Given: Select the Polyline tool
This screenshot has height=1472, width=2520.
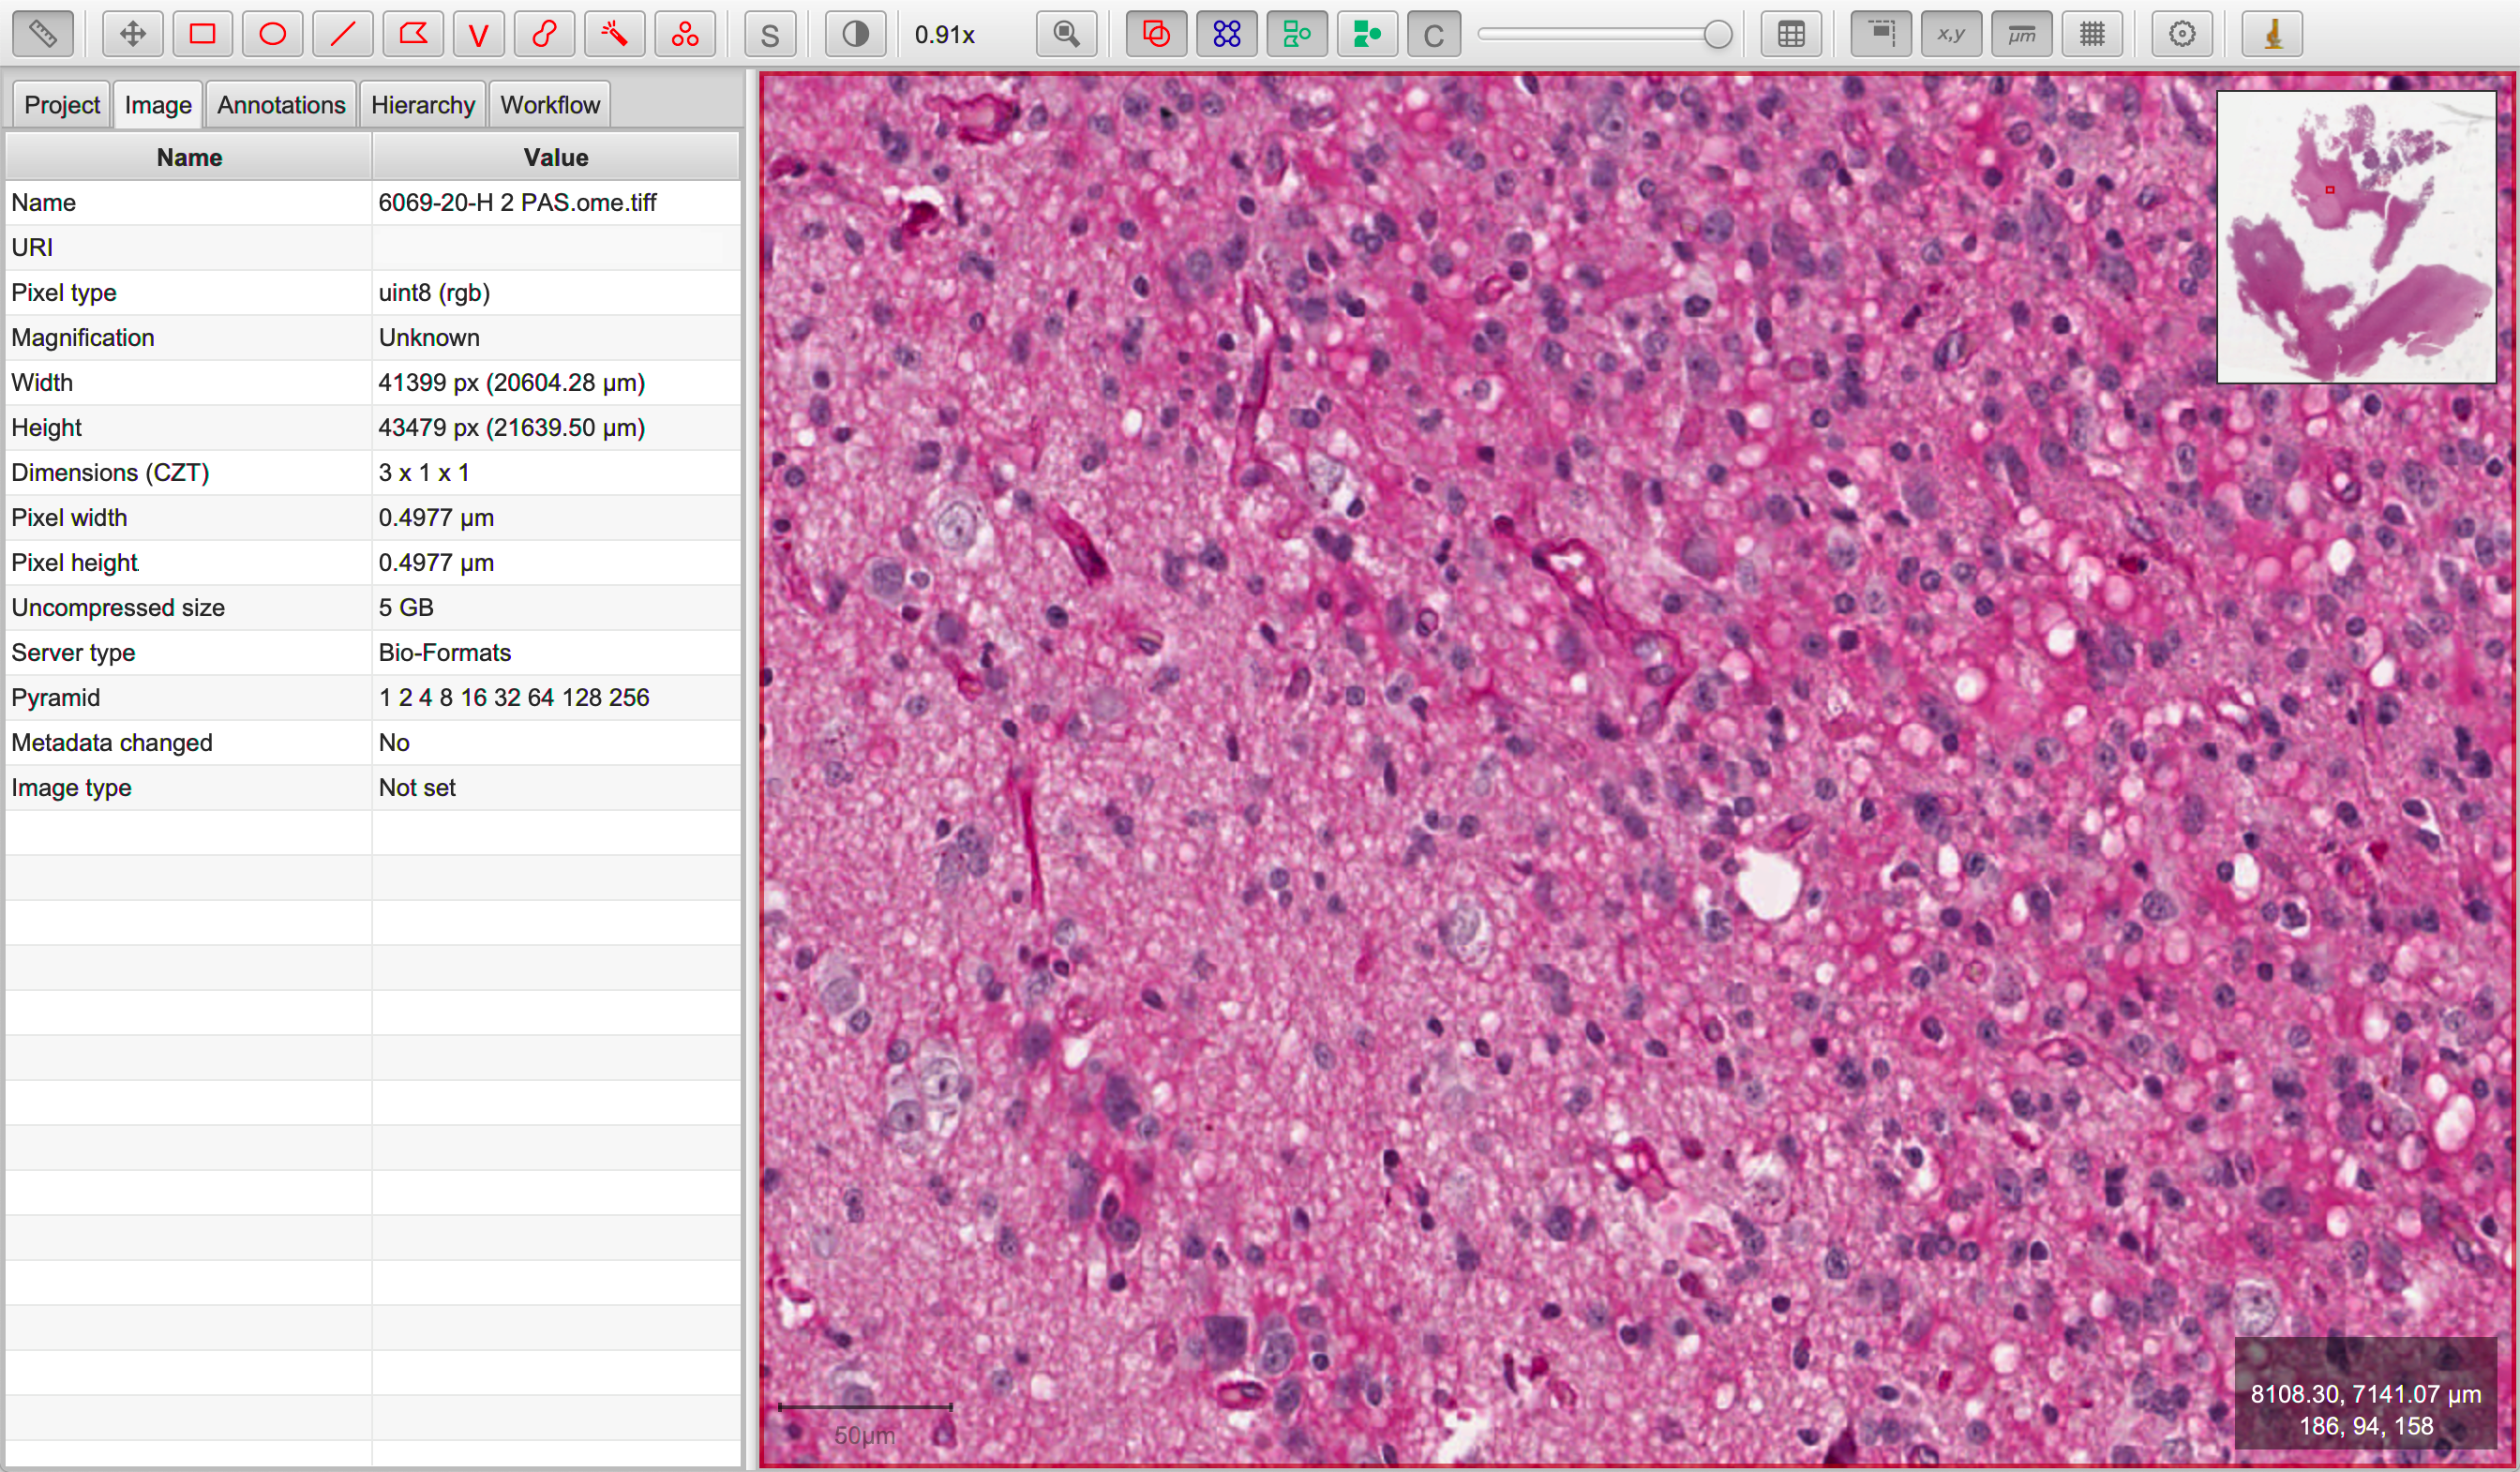Looking at the screenshot, I should coord(478,35).
